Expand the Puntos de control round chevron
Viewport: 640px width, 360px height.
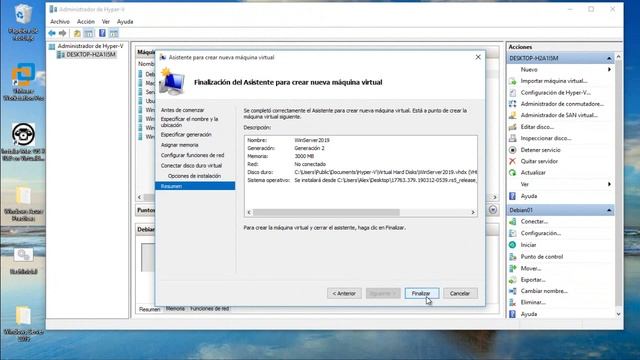[493, 210]
